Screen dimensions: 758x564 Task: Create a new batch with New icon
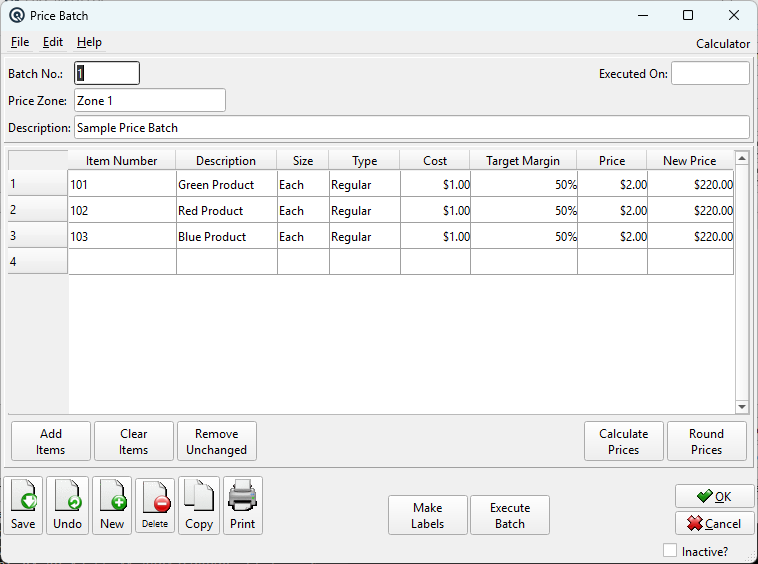112,505
